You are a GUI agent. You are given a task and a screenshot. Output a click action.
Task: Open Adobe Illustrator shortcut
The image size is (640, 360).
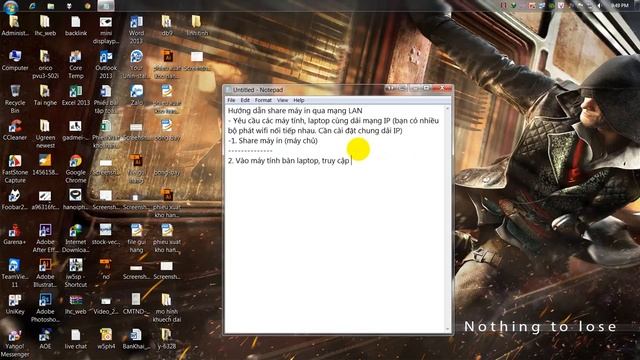45,273
